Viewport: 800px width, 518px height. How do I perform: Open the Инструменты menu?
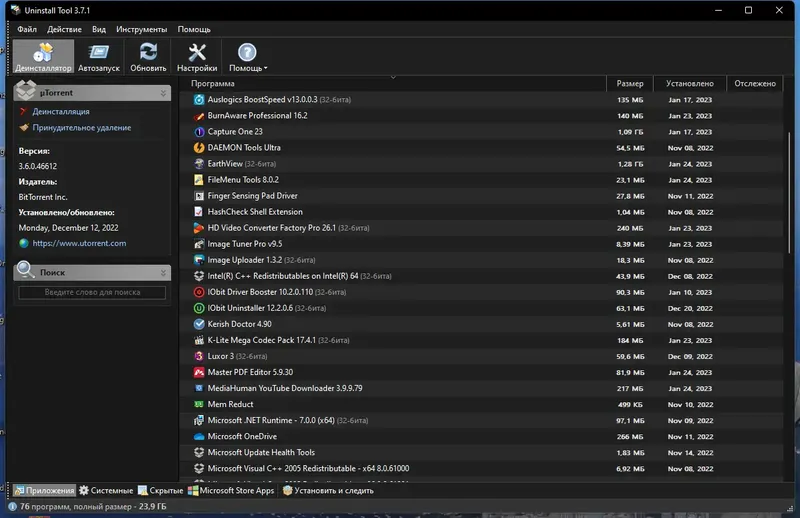(141, 29)
